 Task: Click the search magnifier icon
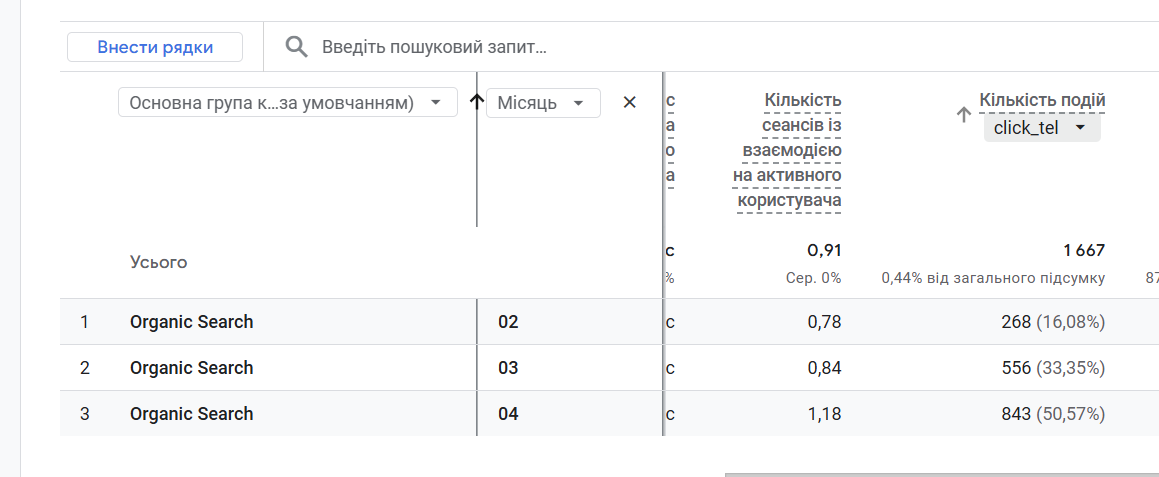coord(296,46)
